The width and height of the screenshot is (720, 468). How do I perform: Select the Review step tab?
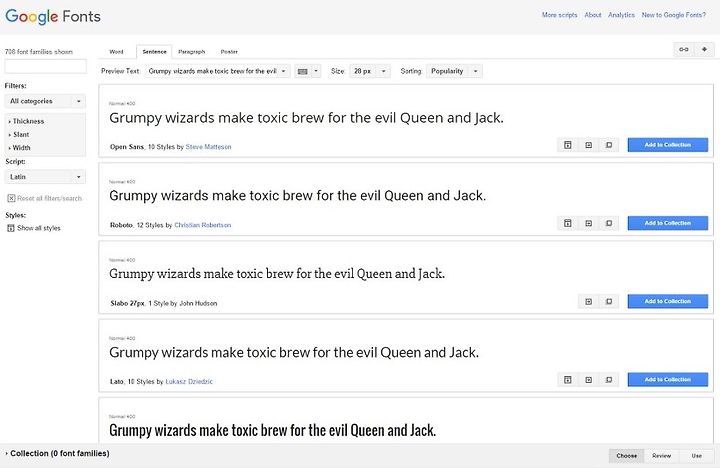click(x=662, y=456)
